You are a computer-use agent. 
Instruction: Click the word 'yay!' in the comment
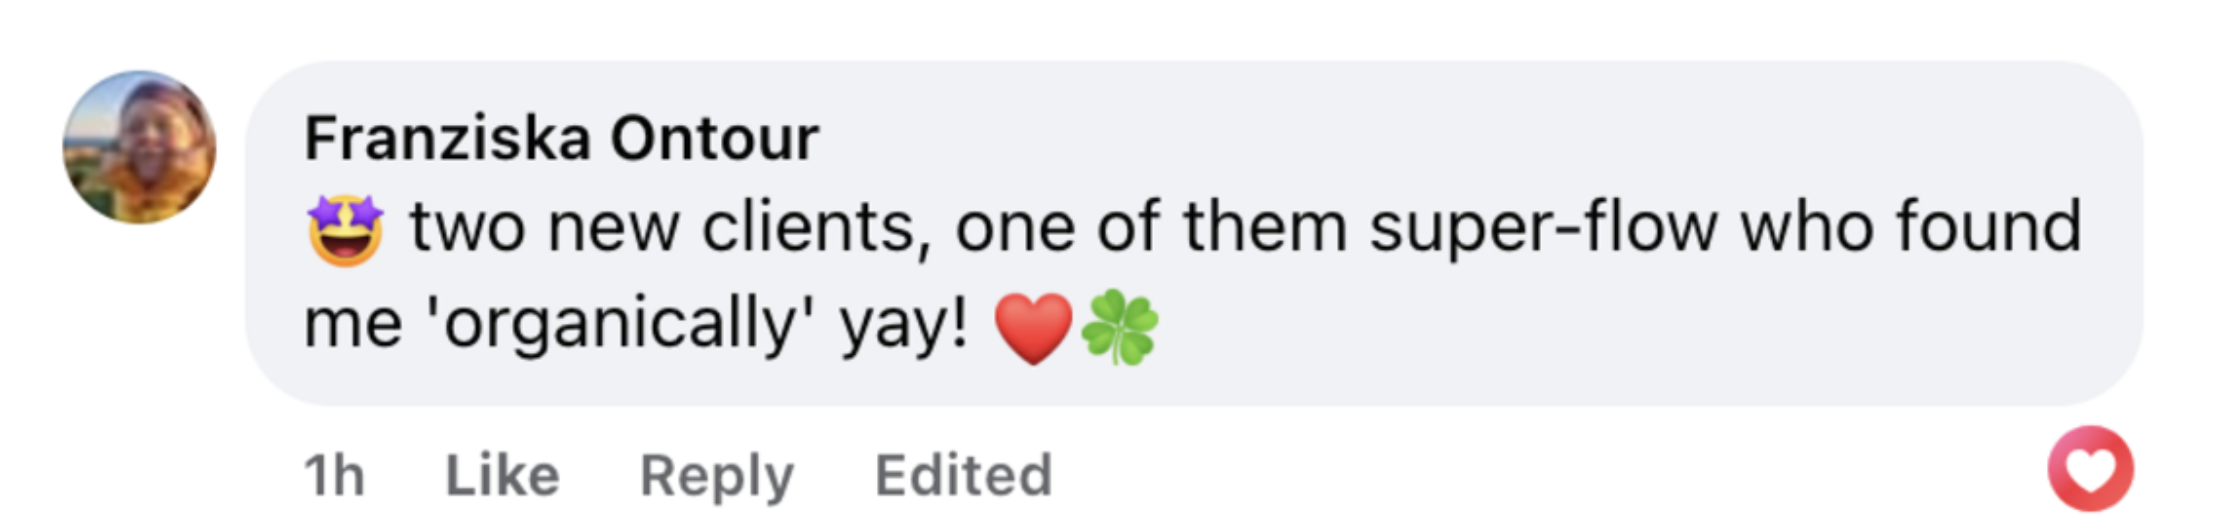pyautogui.click(x=904, y=325)
